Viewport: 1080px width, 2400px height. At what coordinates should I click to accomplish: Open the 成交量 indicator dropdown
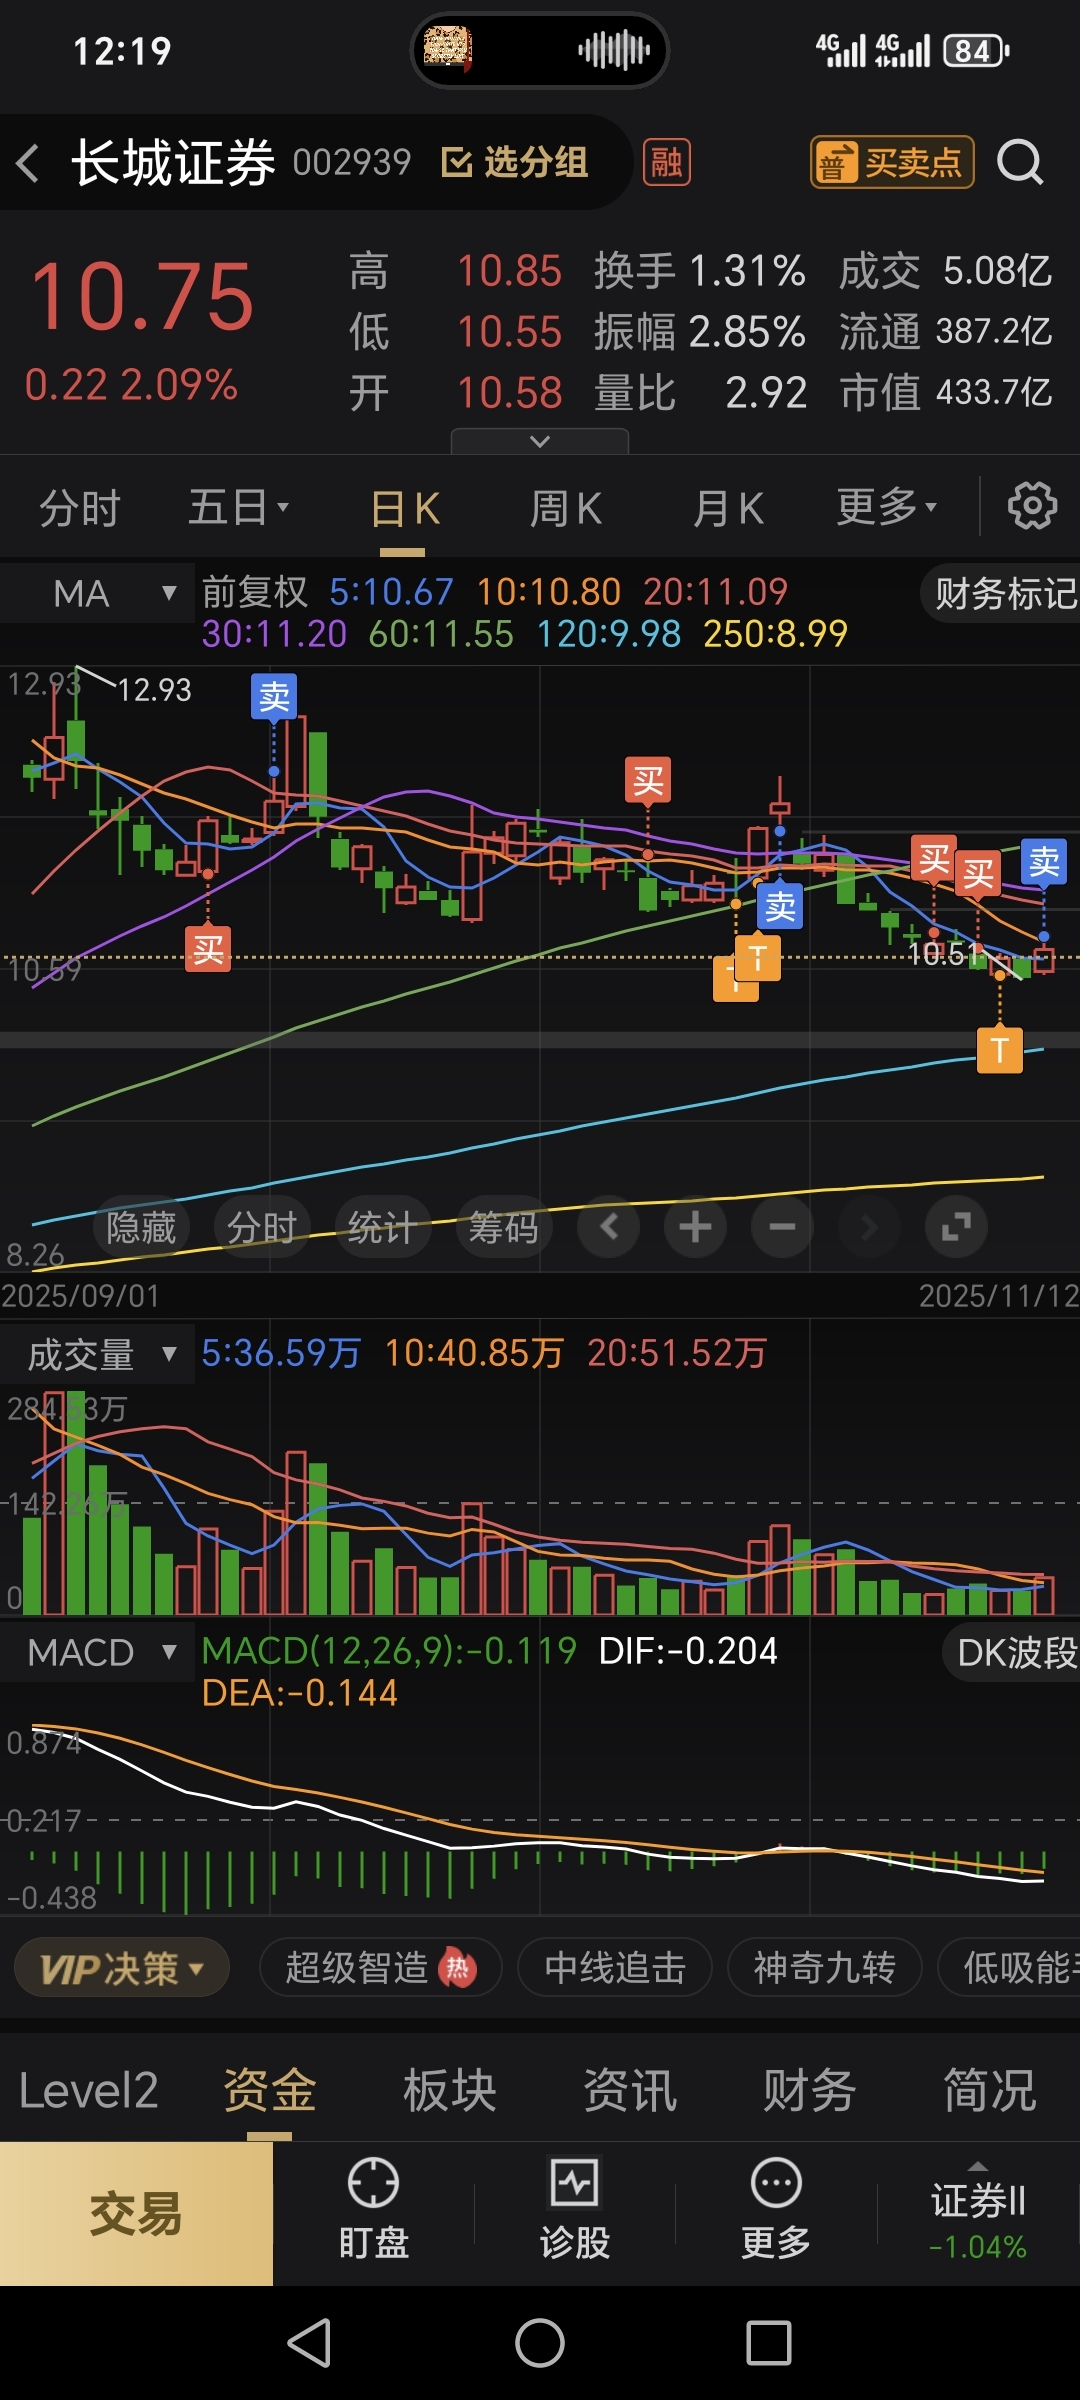[x=97, y=1355]
